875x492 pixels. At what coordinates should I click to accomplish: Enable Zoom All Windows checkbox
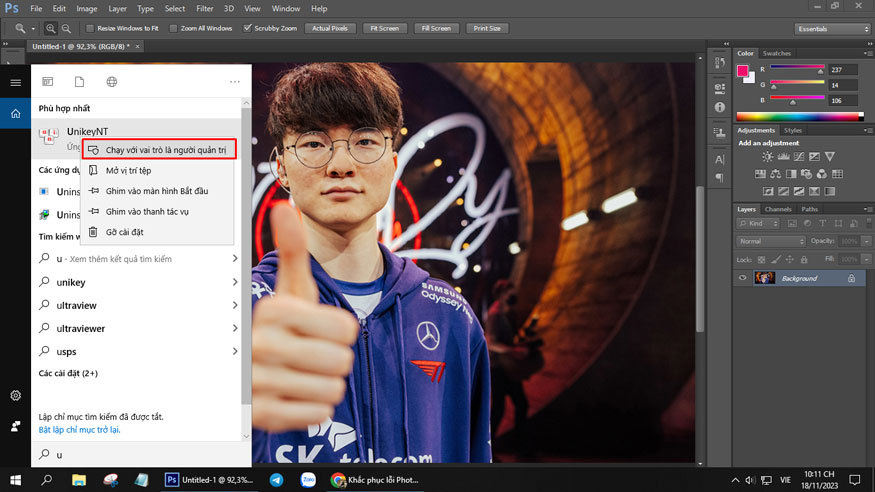tap(175, 28)
